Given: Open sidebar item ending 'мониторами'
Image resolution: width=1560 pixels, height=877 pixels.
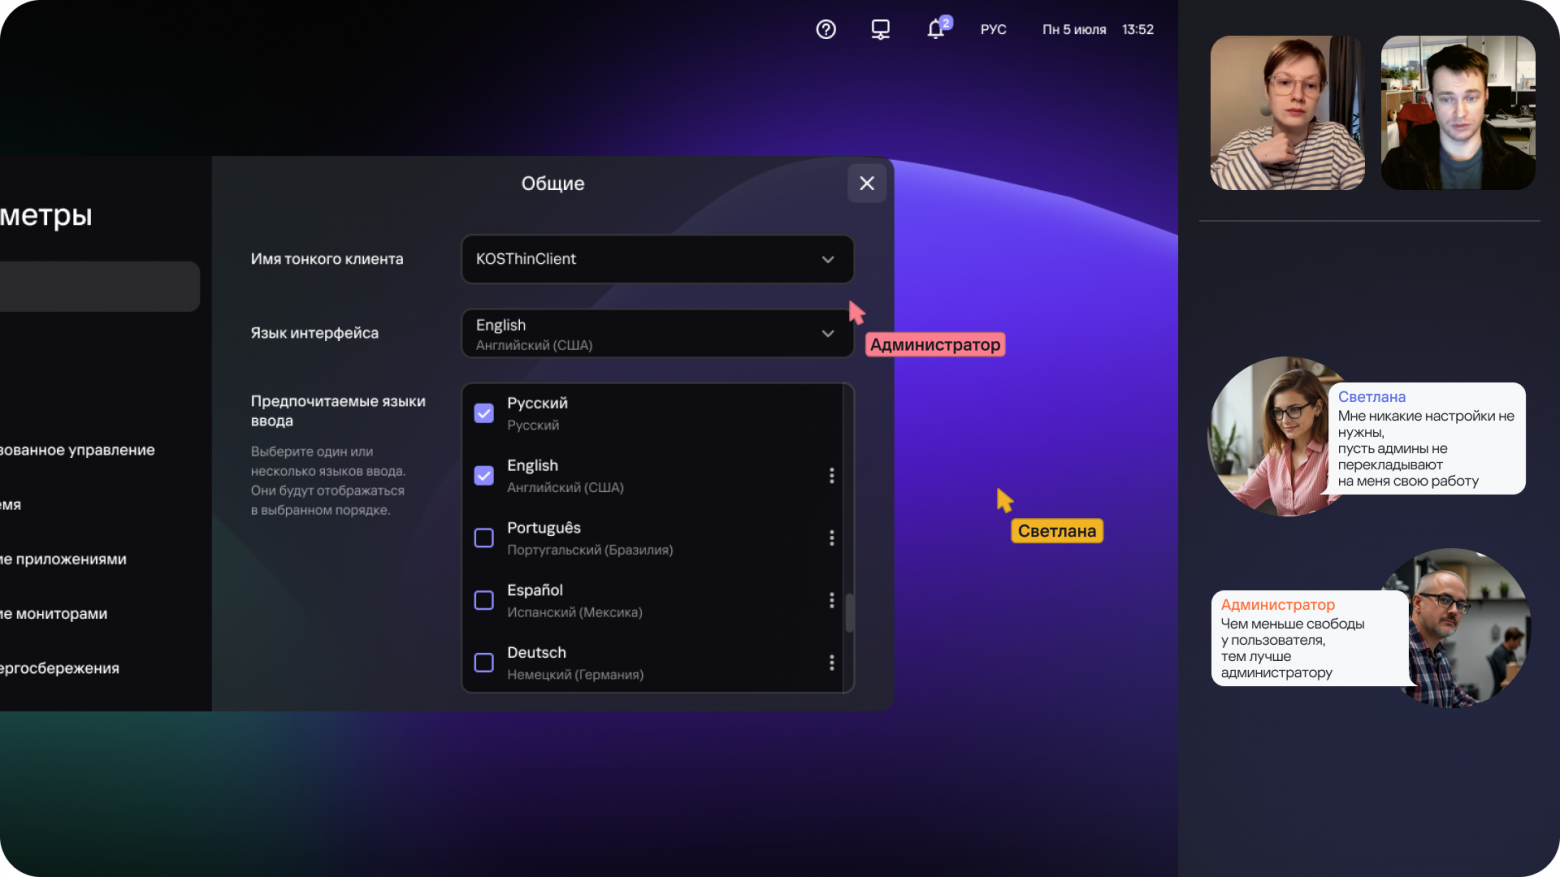Looking at the screenshot, I should tap(54, 614).
